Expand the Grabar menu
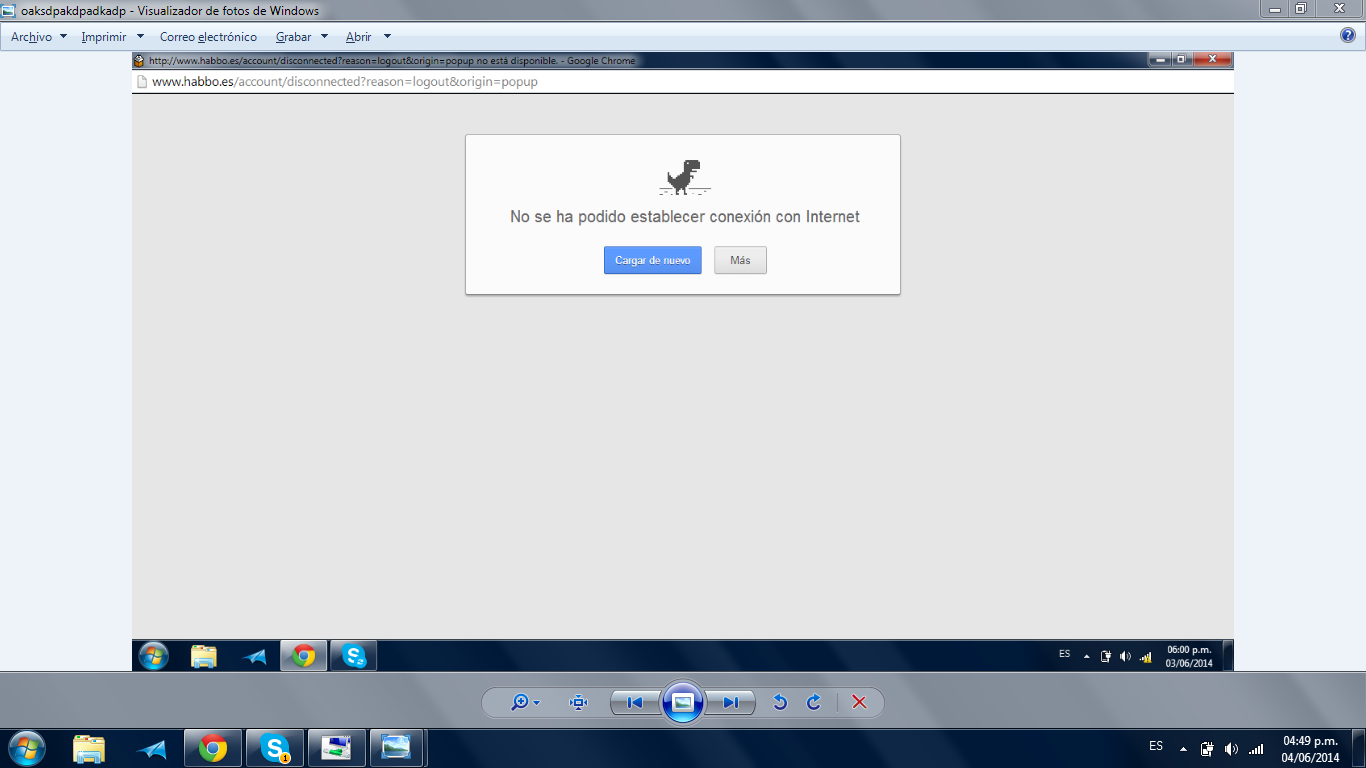The height and width of the screenshot is (768, 1366). click(x=302, y=37)
